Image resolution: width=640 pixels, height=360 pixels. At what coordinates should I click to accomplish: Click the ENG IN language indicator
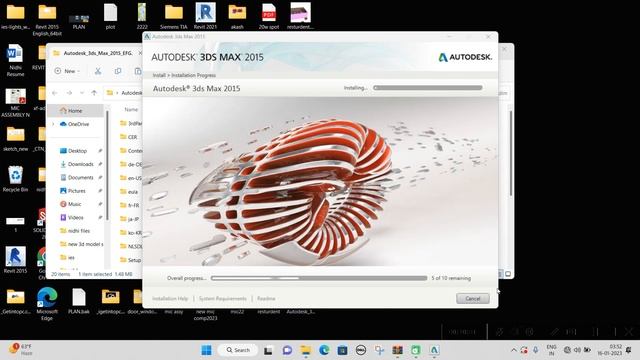(x=551, y=350)
